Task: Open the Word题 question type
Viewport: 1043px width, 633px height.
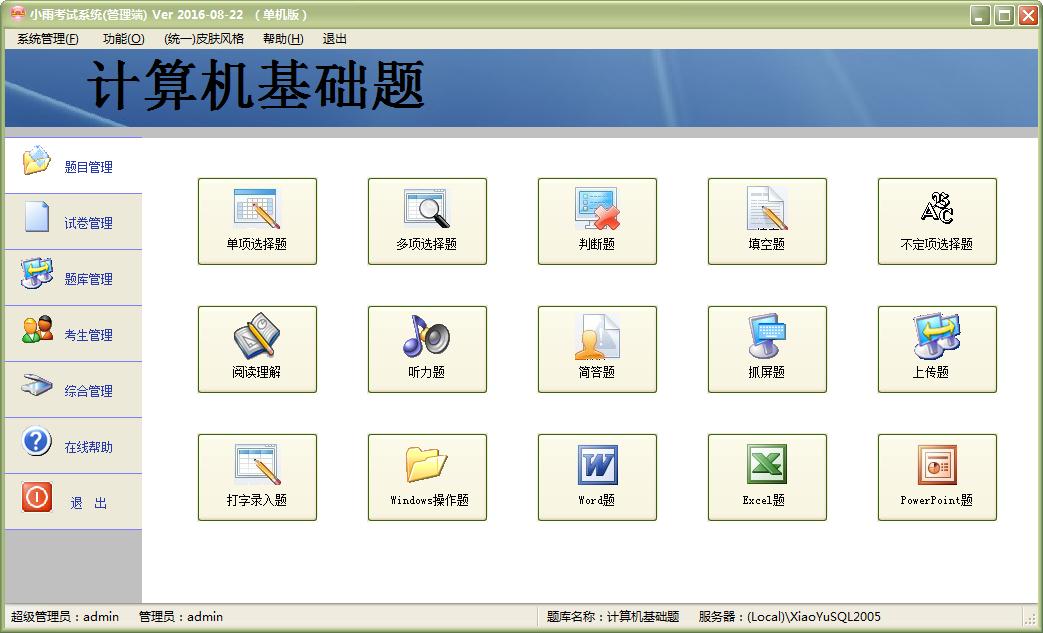Action: pyautogui.click(x=597, y=477)
